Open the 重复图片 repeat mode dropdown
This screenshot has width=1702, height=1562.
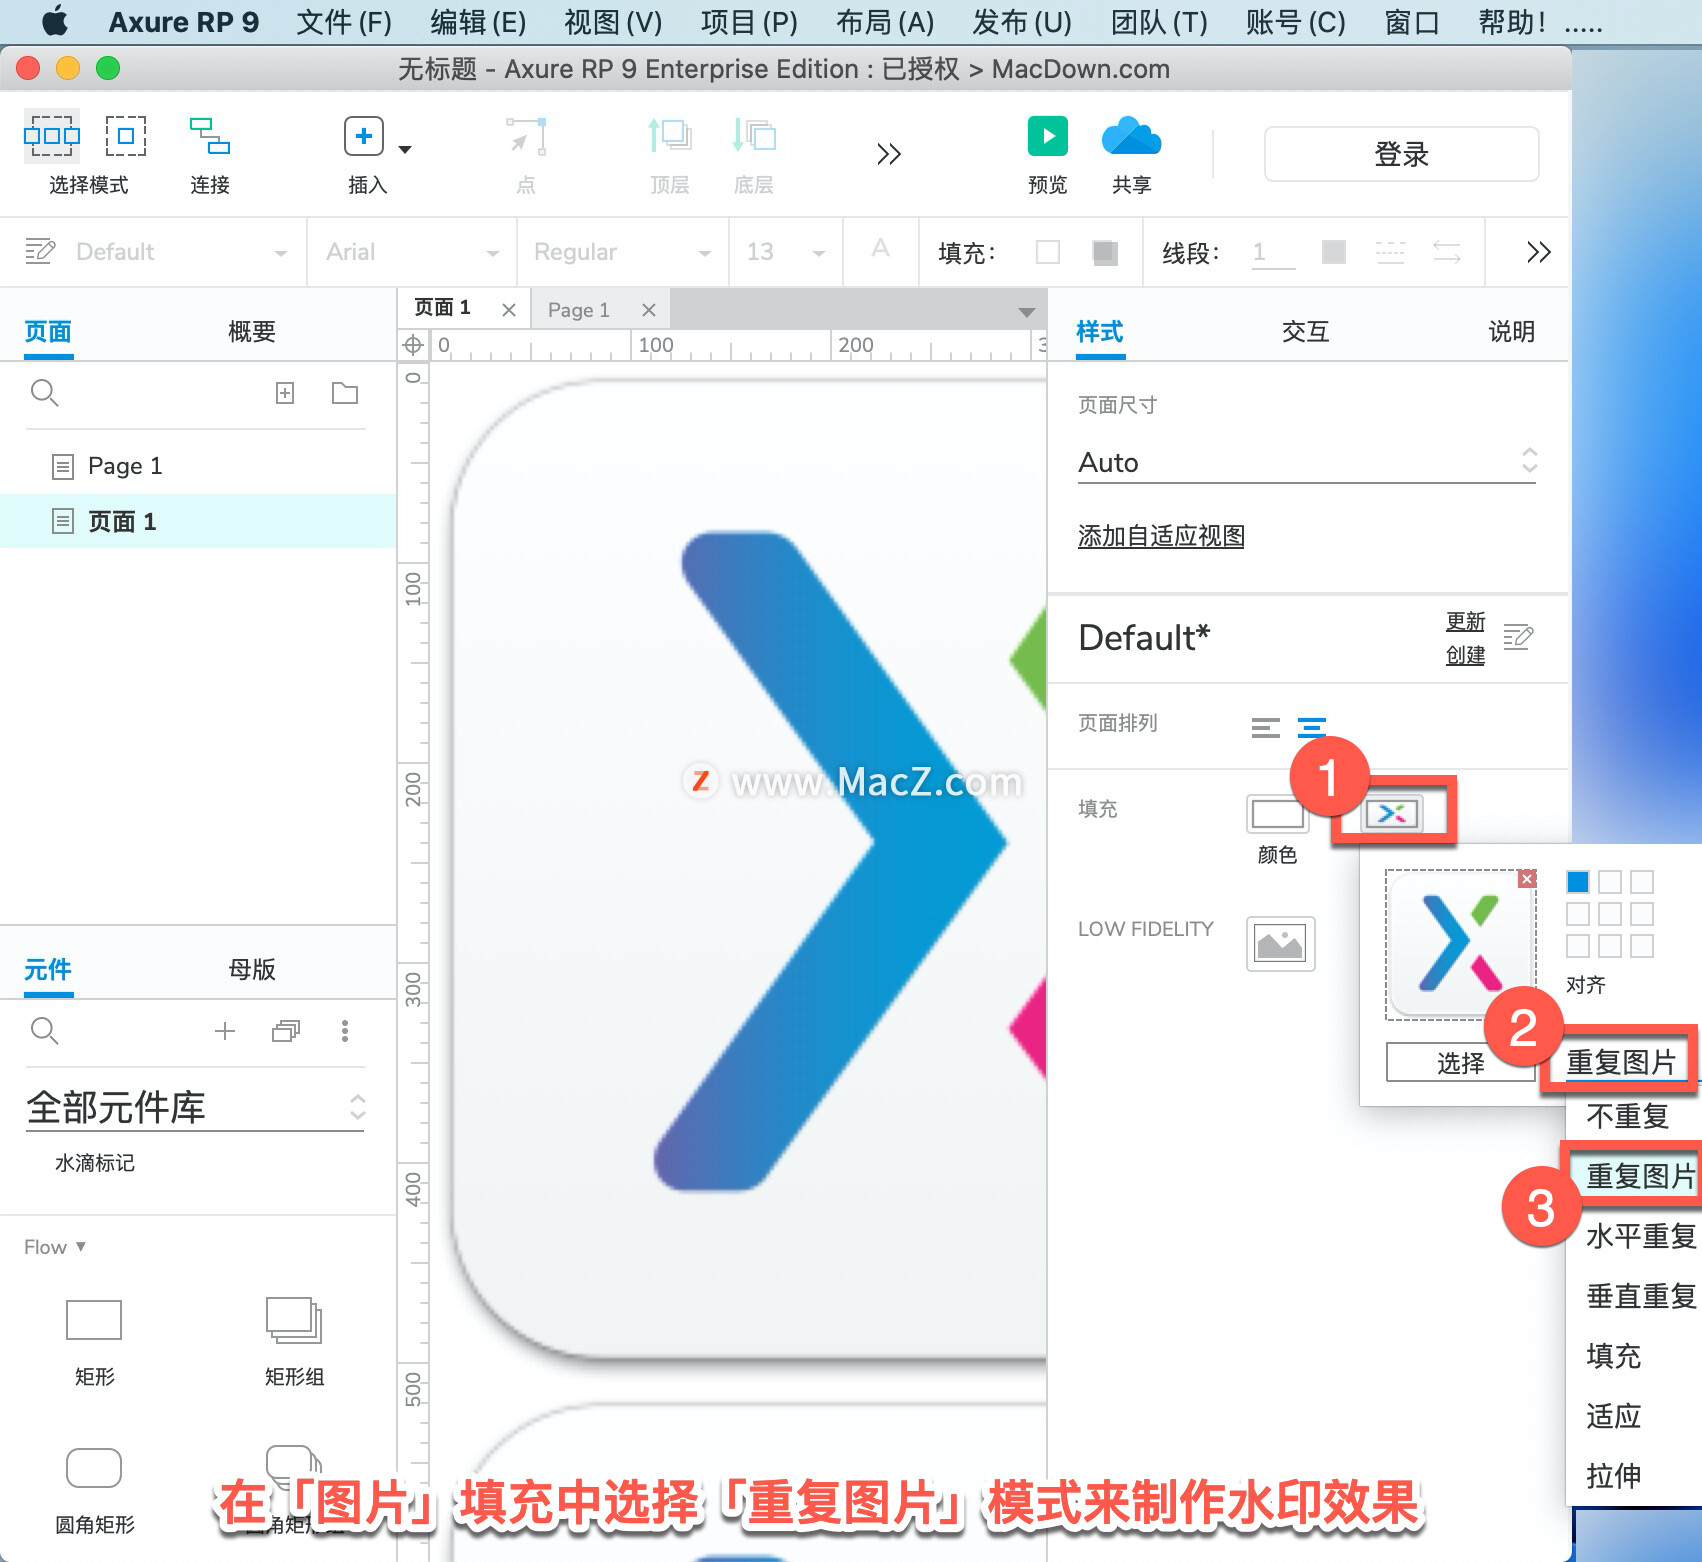1622,1061
